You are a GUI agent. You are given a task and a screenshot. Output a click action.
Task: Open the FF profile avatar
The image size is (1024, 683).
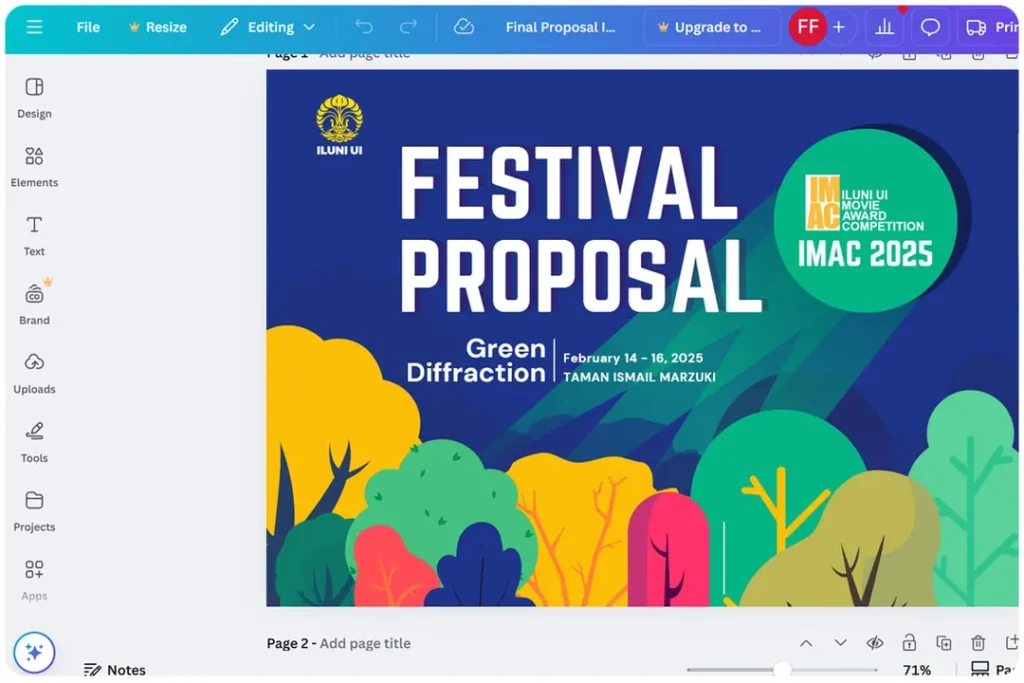click(x=808, y=27)
